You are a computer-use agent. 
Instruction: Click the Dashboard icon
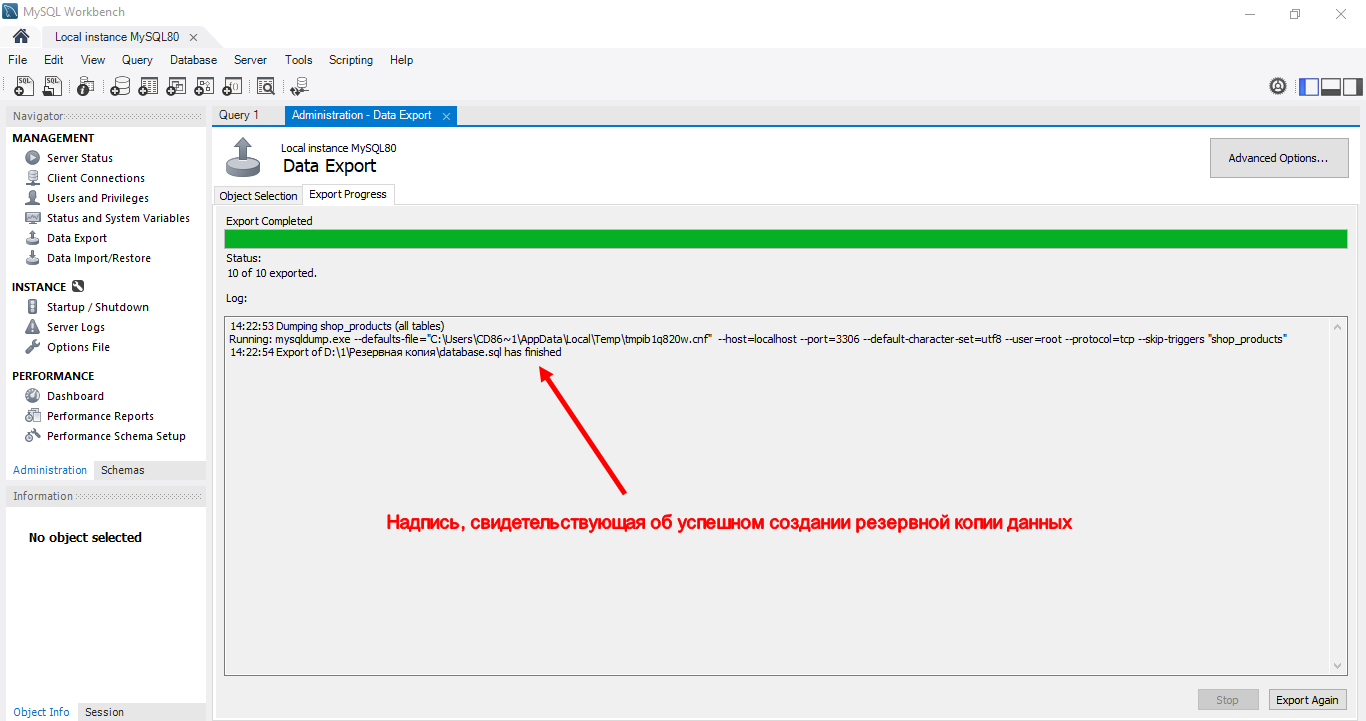32,396
